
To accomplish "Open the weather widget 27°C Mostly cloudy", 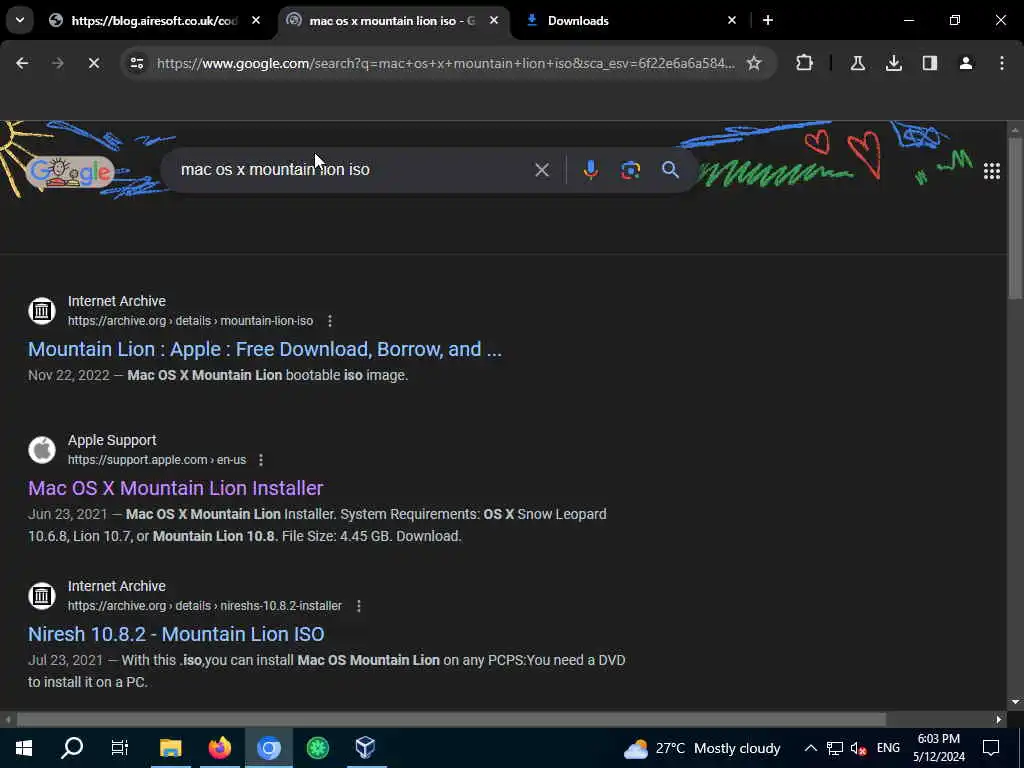I will (x=703, y=748).
